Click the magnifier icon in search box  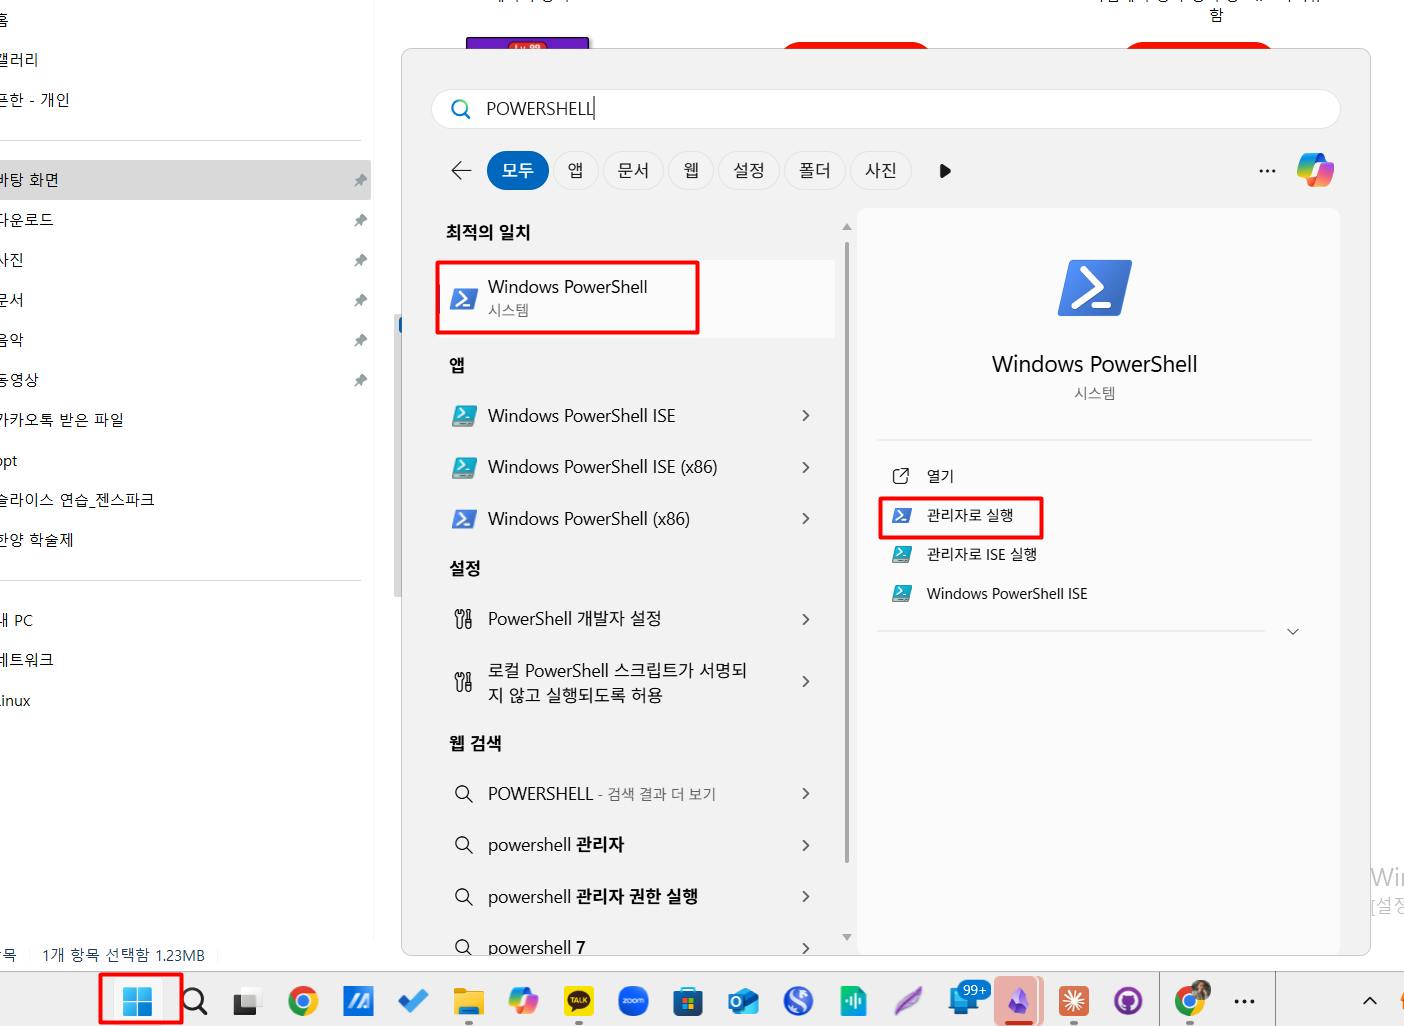point(460,109)
